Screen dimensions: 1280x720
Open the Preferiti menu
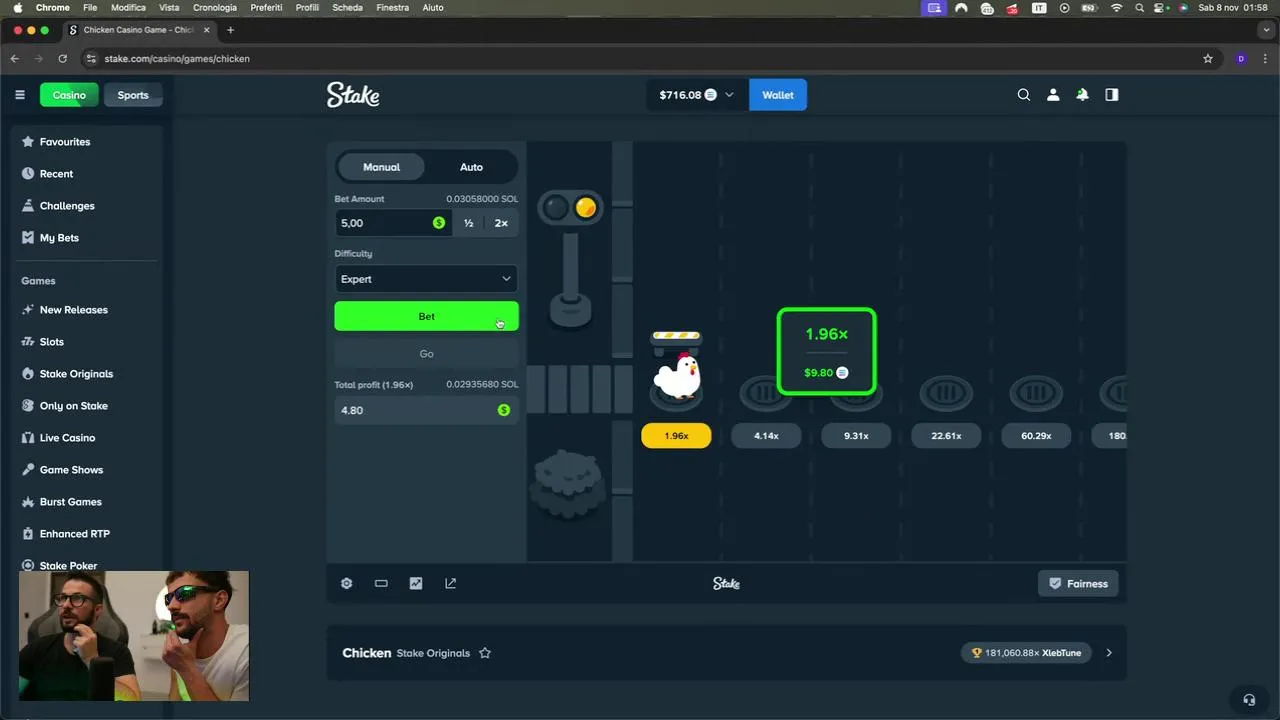pos(266,7)
